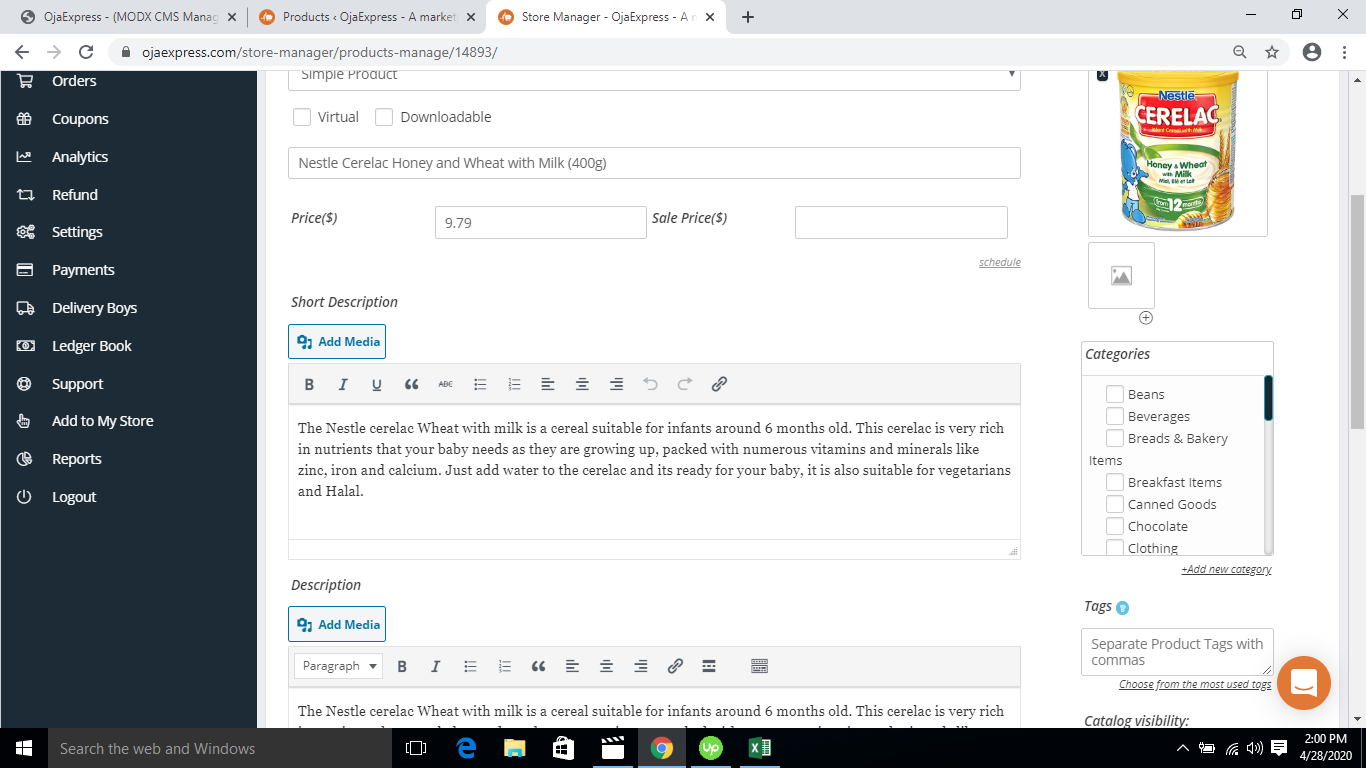This screenshot has width=1366, height=768.
Task: Open Orders in the sidebar
Action: pos(74,81)
